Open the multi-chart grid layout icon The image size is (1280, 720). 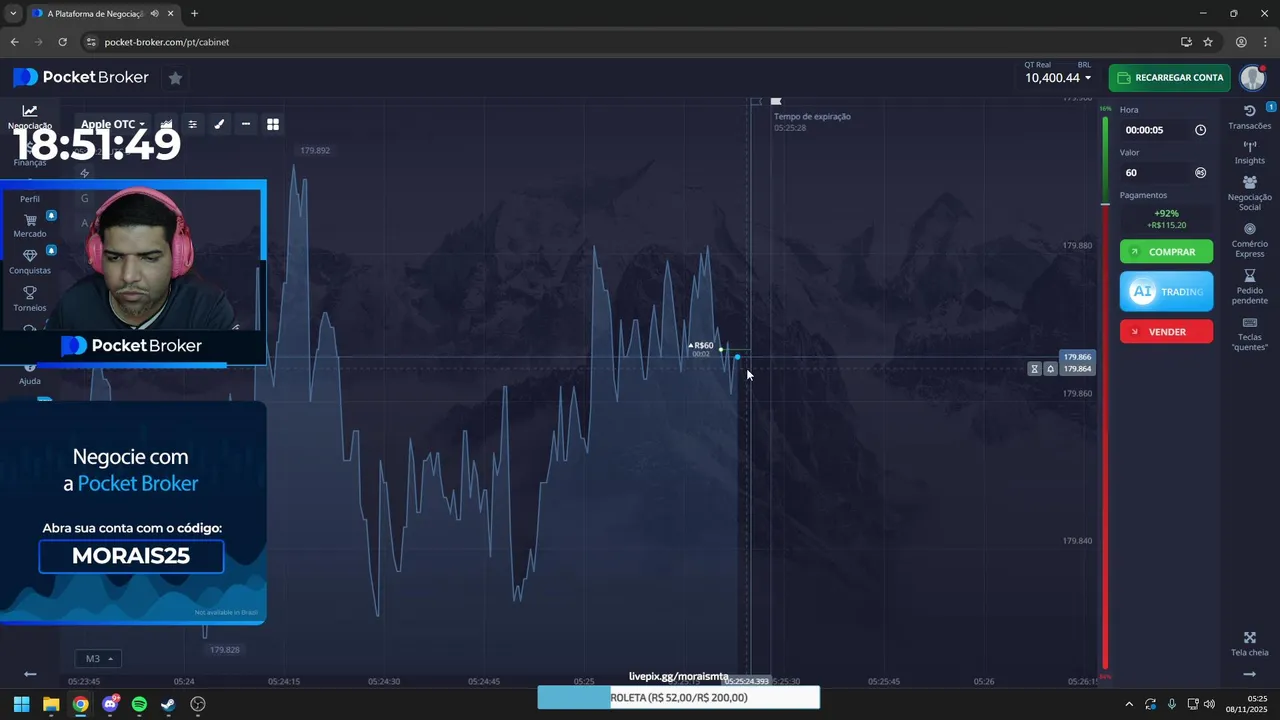click(x=273, y=124)
